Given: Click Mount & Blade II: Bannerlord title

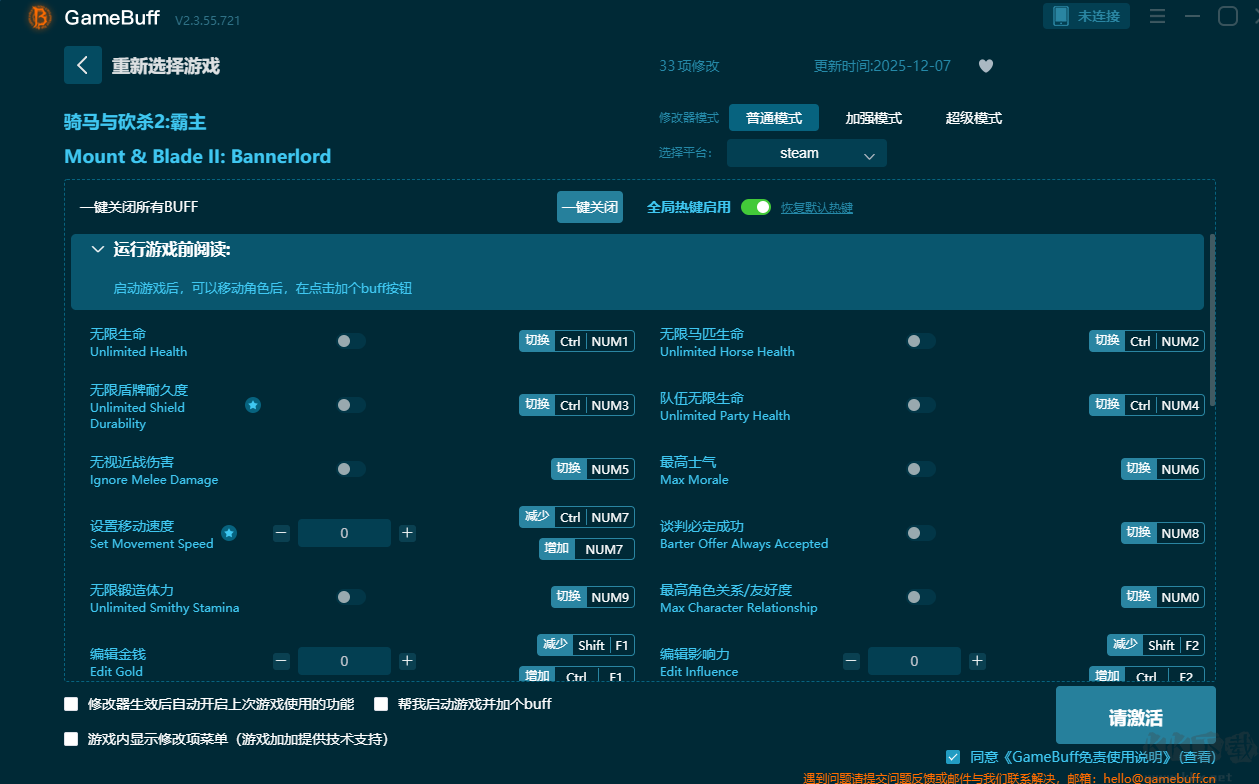Looking at the screenshot, I should (x=197, y=156).
